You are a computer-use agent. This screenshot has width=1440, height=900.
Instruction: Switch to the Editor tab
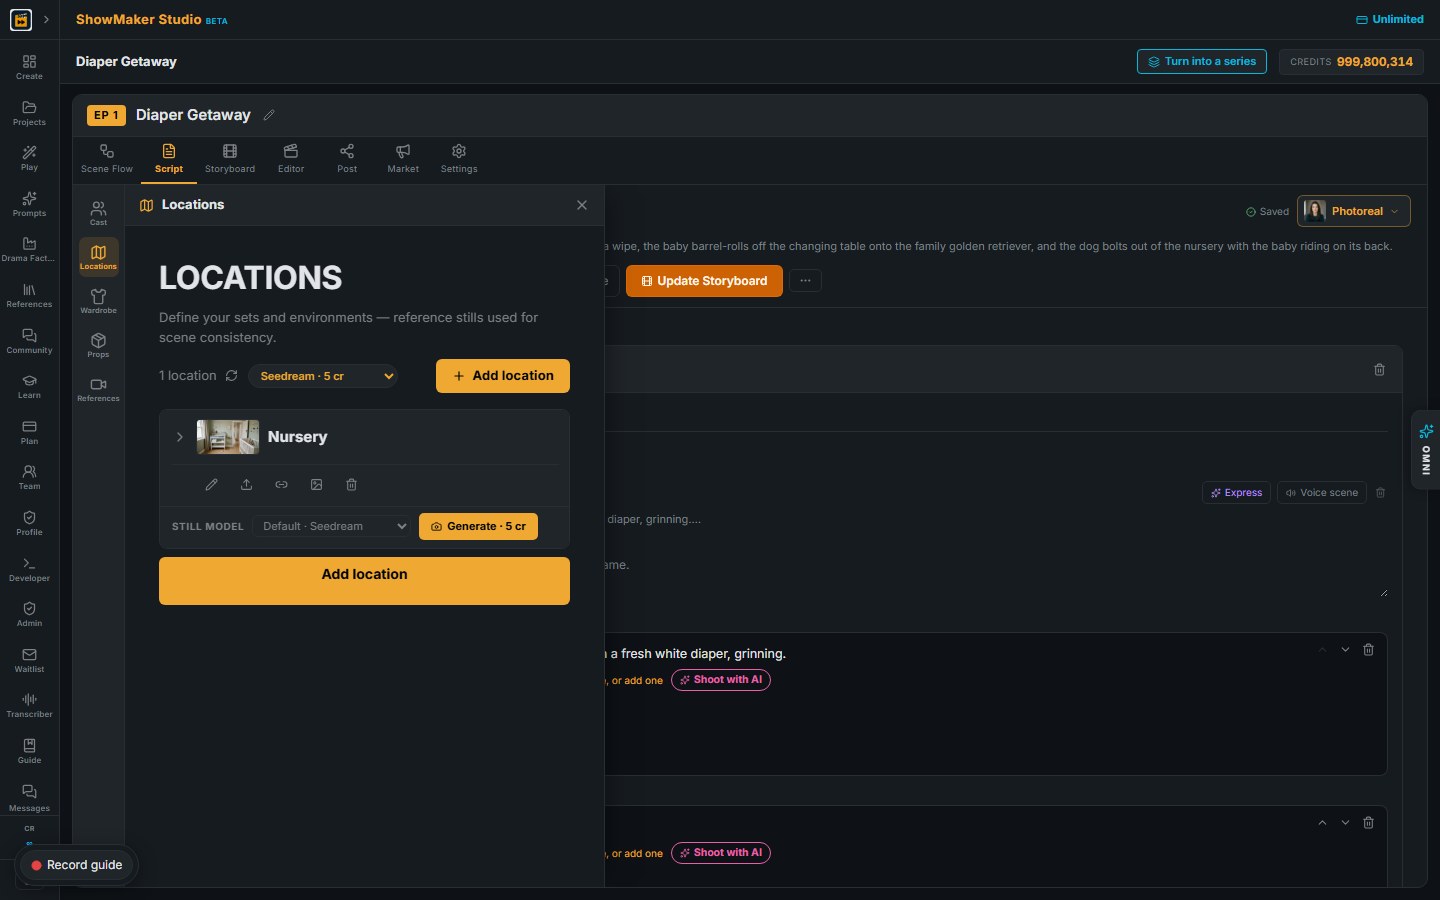tap(291, 158)
